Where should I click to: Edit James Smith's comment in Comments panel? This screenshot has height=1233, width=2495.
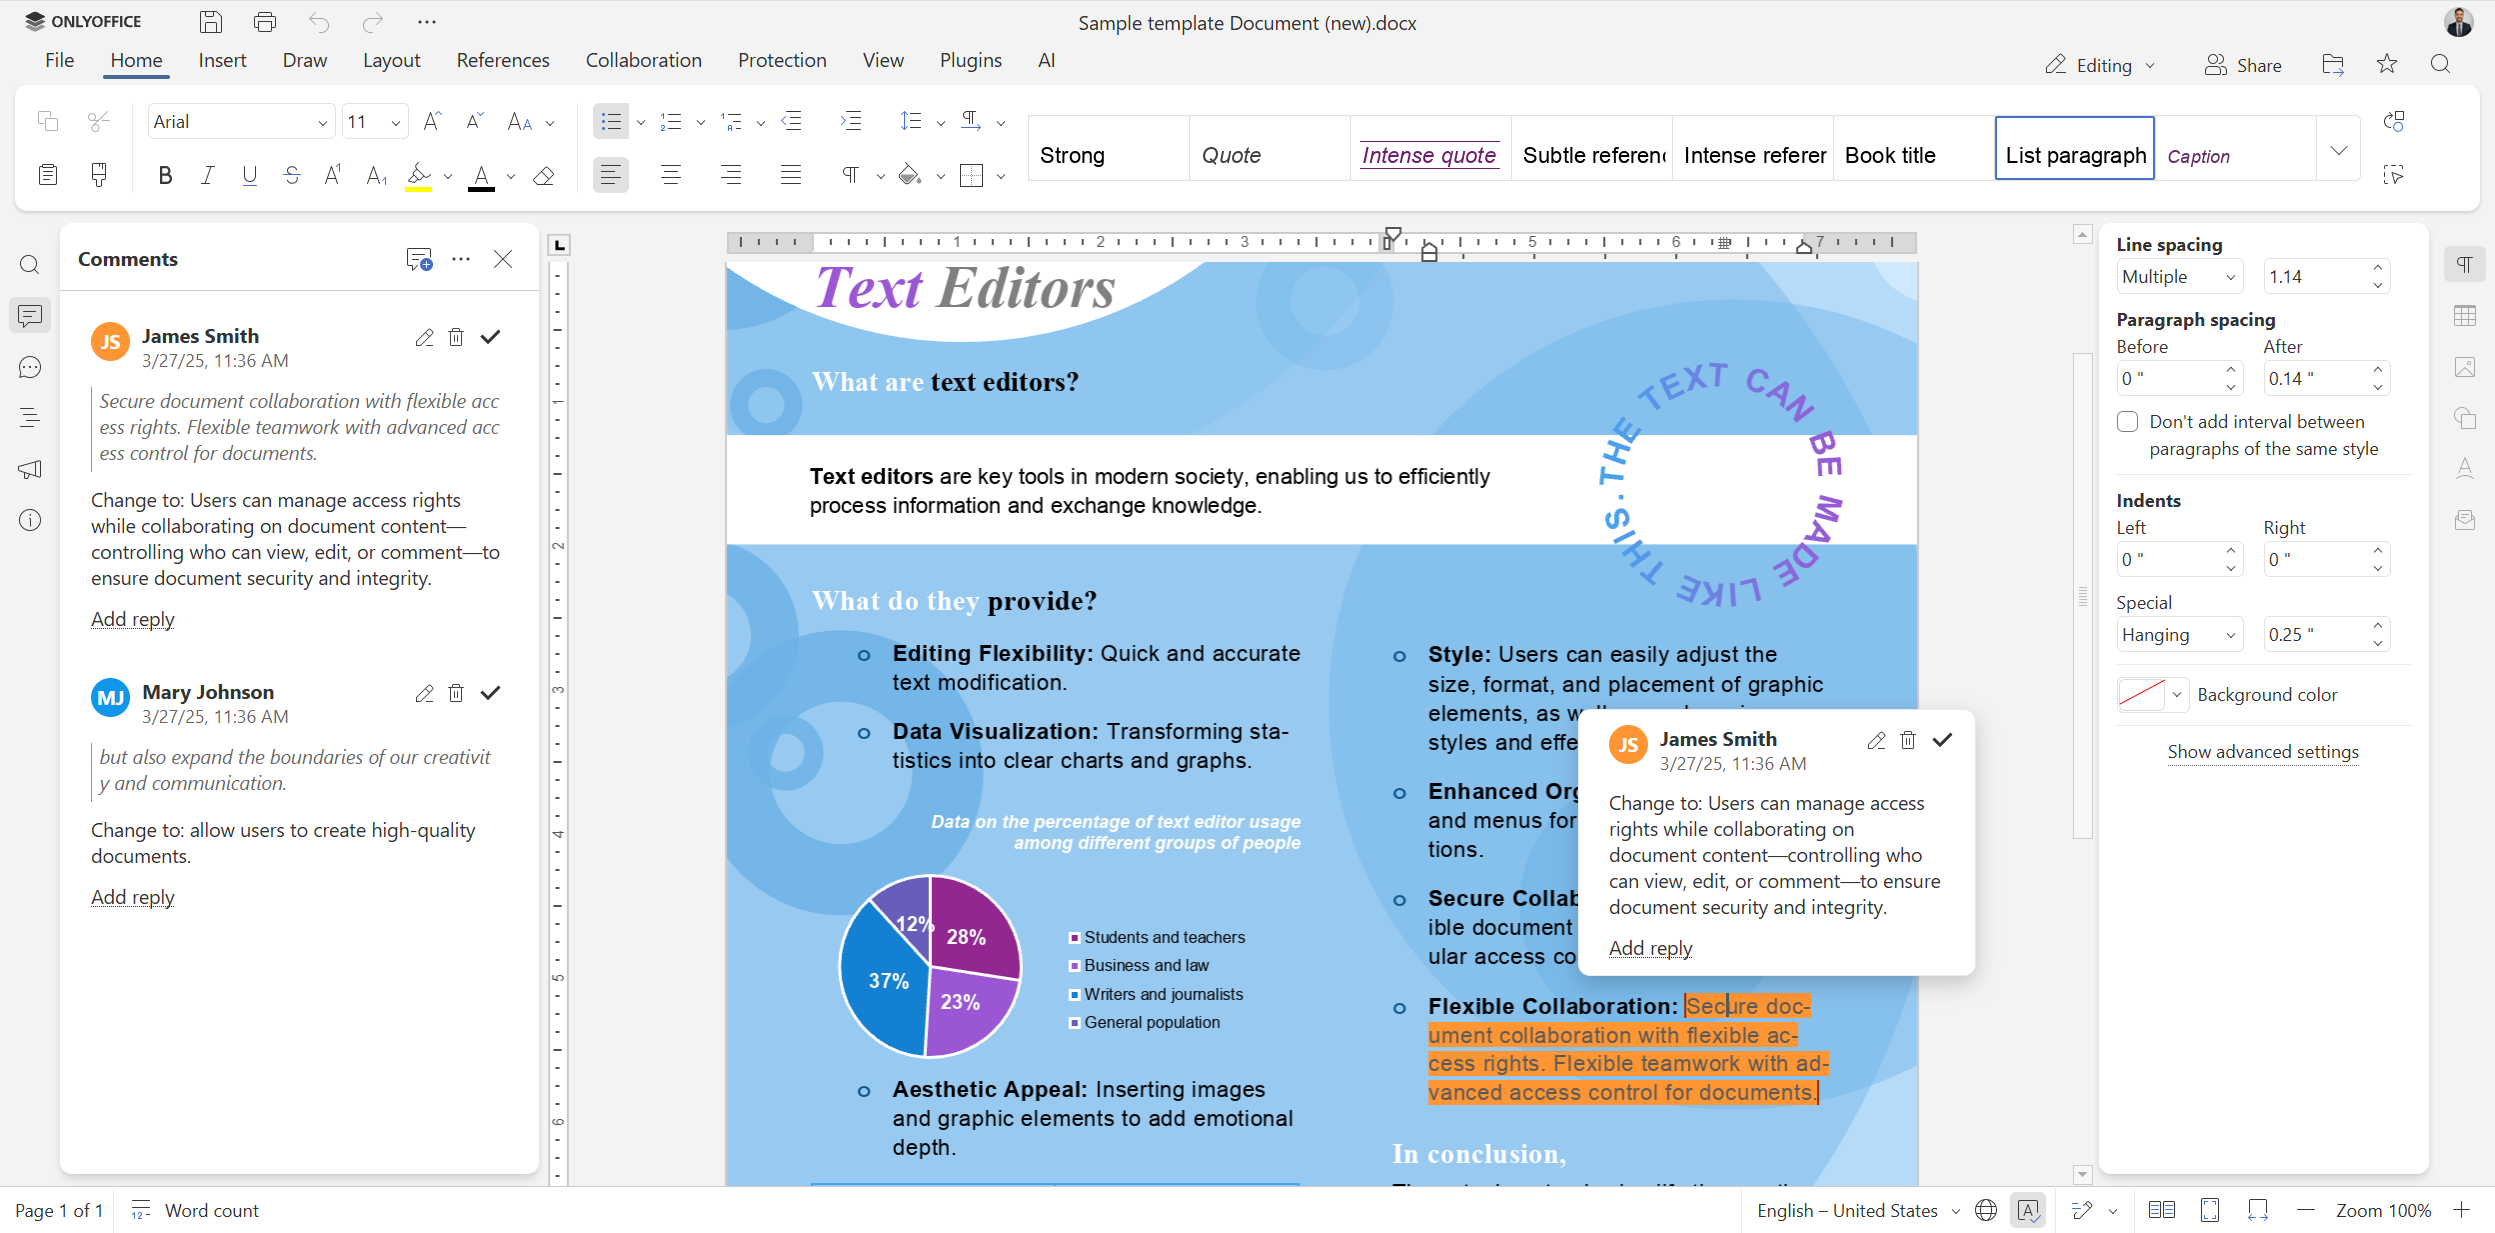tap(425, 337)
